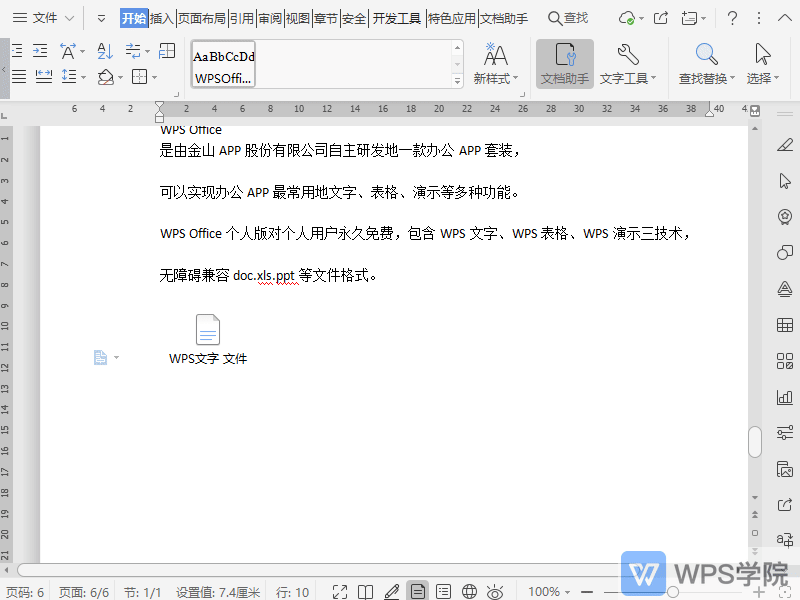
Task: Switch to outline view in the status bar
Action: coord(444,590)
